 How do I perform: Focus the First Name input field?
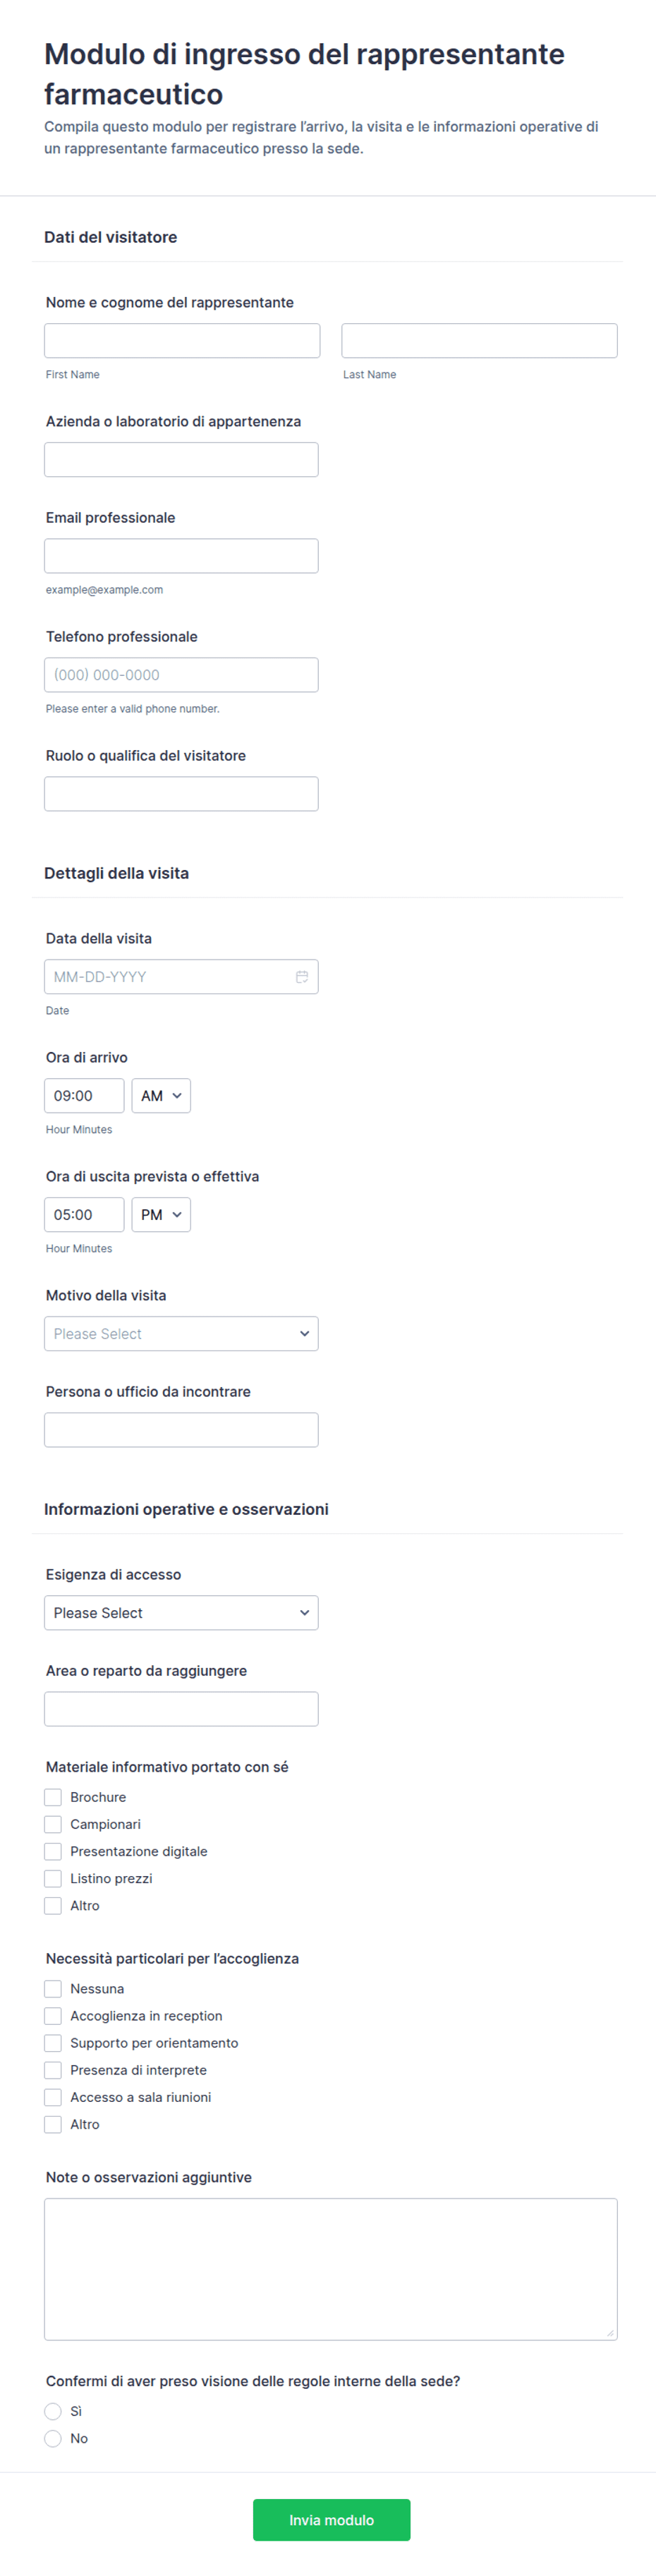[182, 341]
